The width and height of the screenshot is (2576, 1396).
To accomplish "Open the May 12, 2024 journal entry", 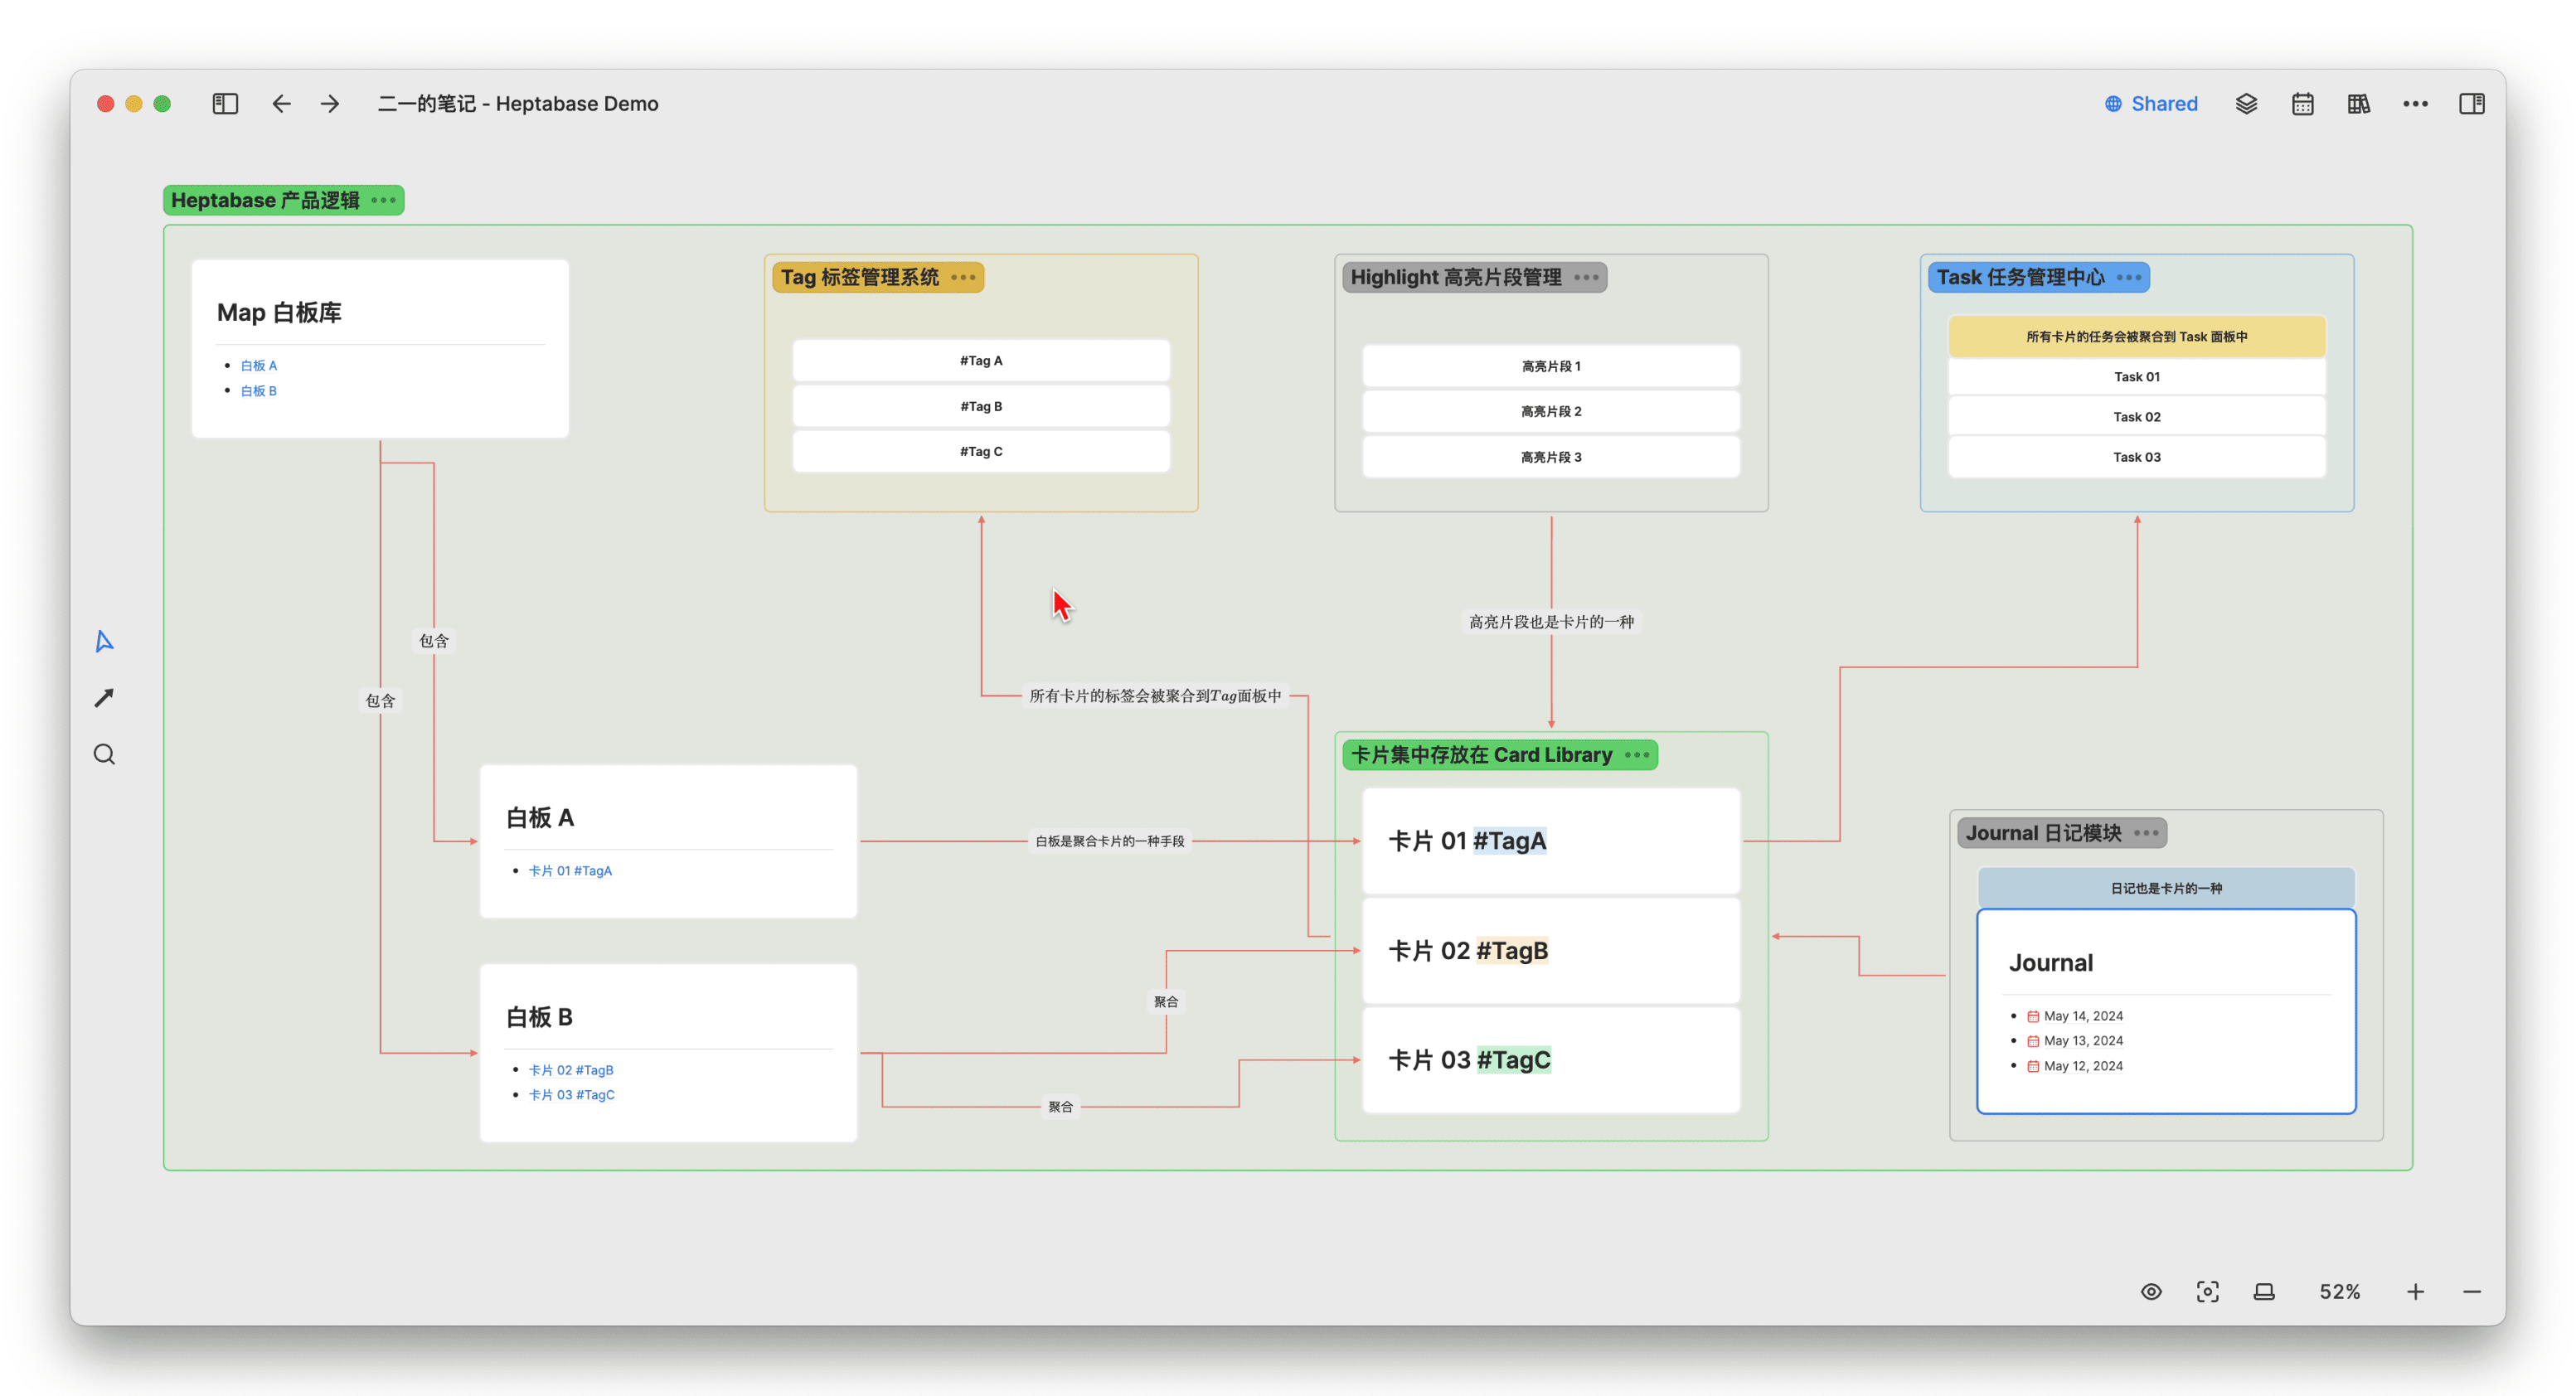I will (2083, 1066).
